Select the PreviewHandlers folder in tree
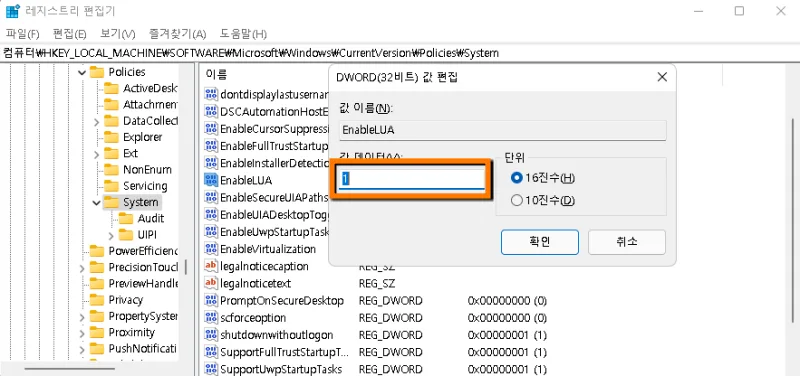 tap(143, 284)
